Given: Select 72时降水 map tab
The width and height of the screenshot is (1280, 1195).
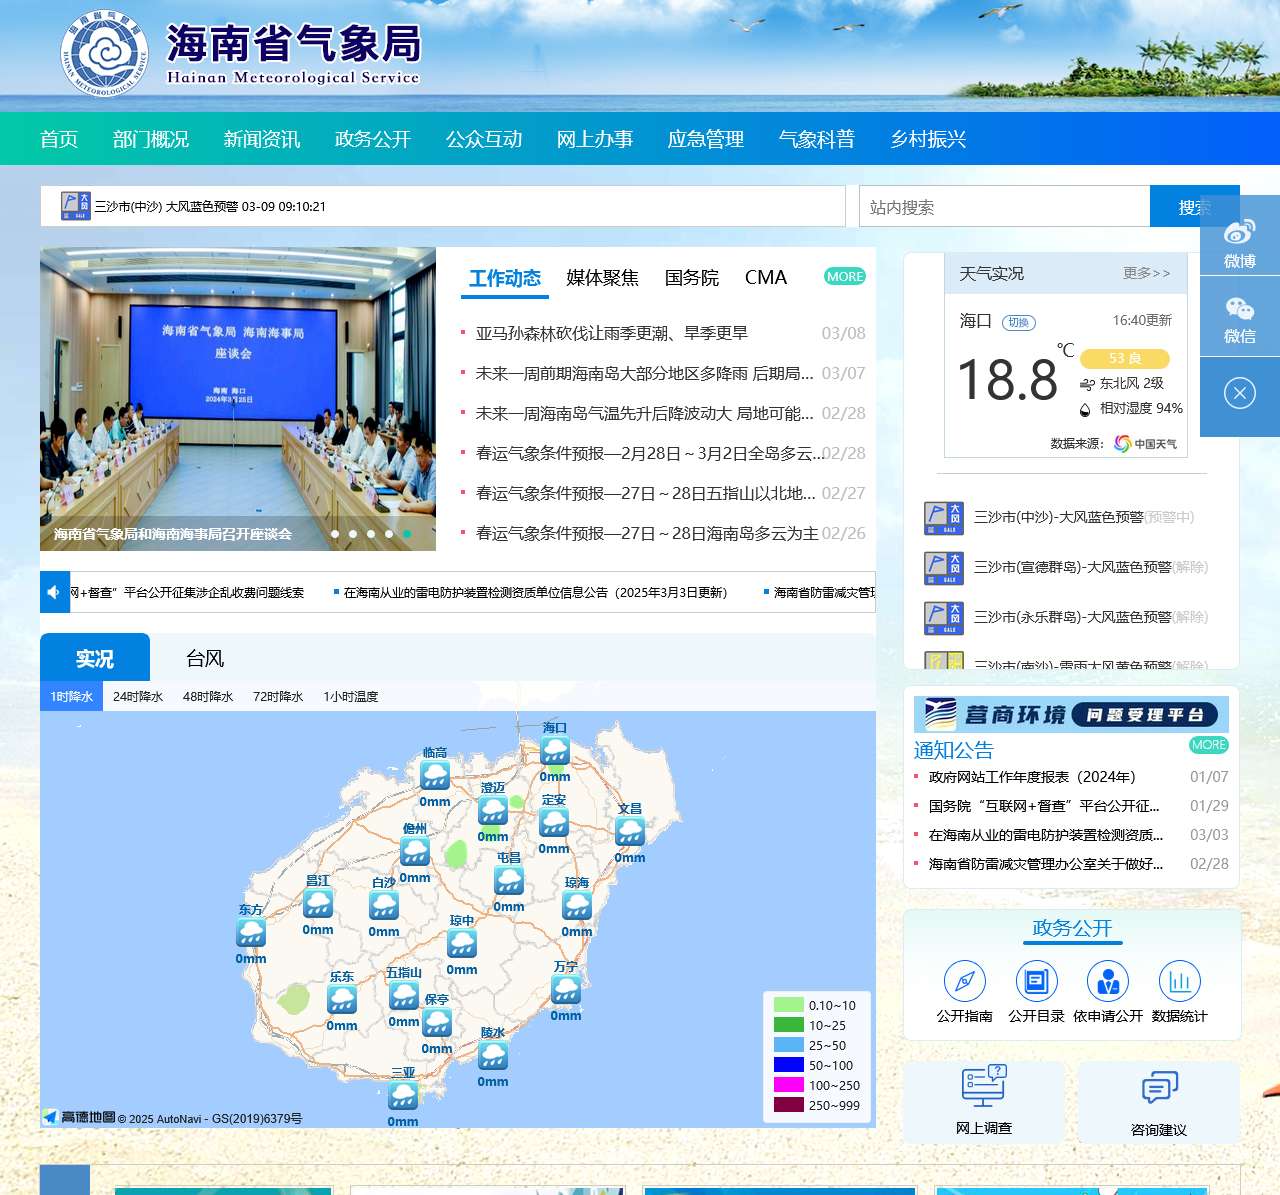Looking at the screenshot, I should pyautogui.click(x=278, y=697).
